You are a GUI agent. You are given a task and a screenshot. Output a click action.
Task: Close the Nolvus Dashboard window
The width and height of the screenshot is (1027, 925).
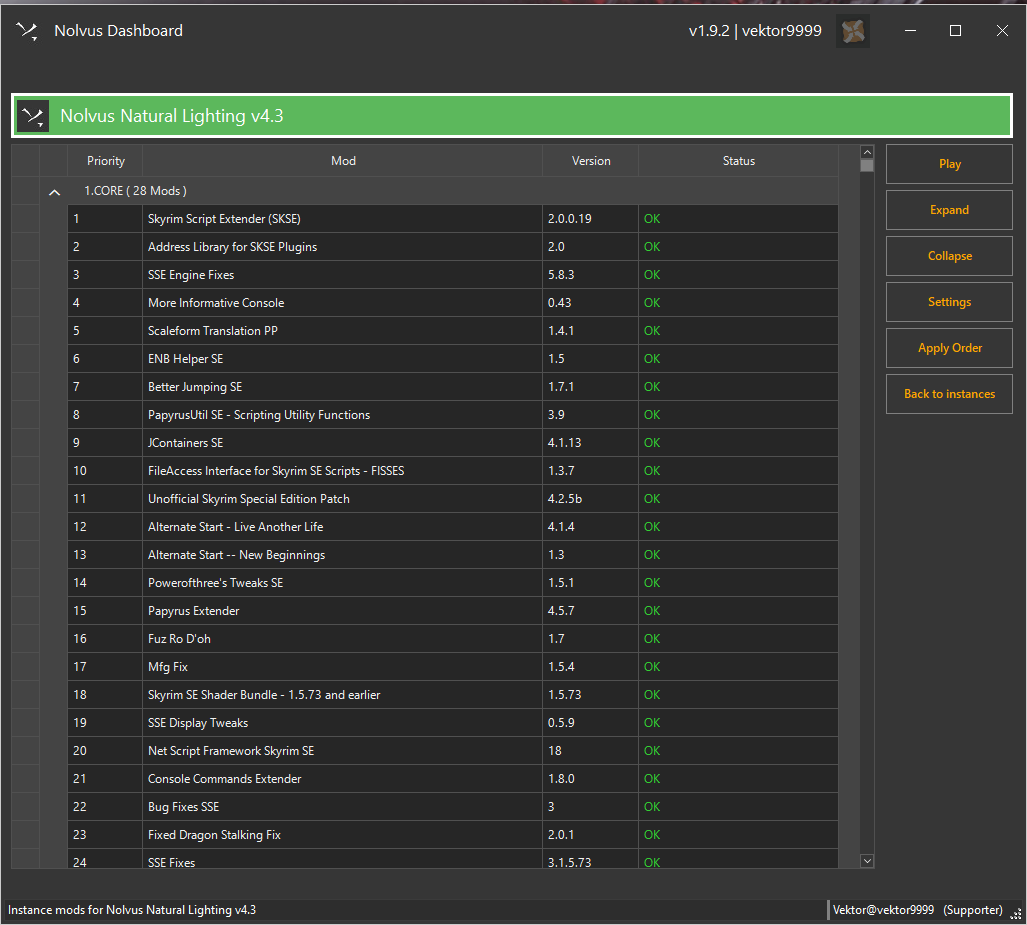click(1002, 31)
